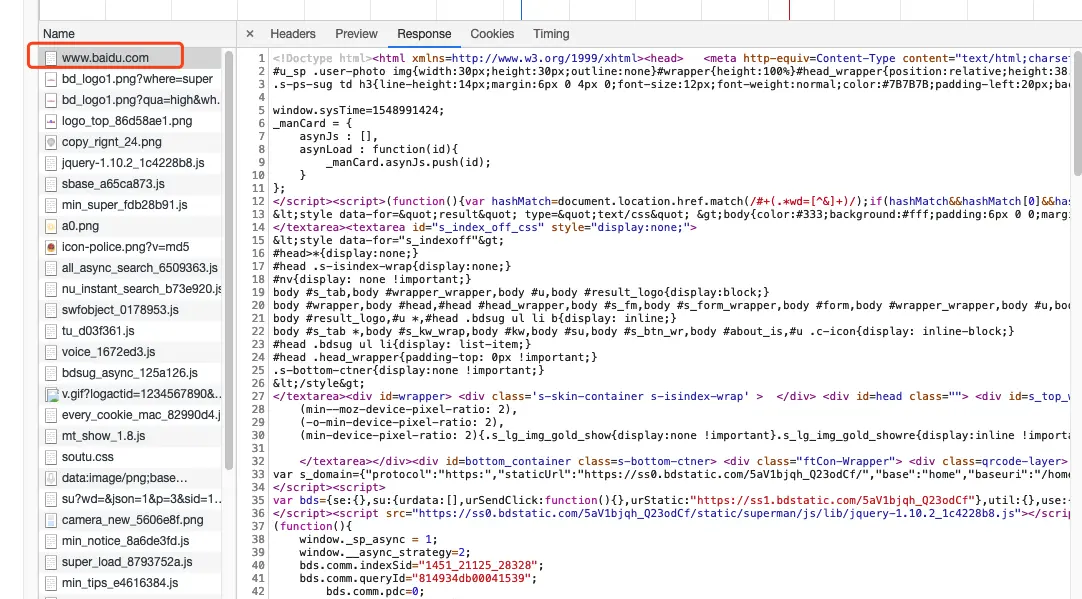Open bdsug_async_125a126.js request
The image size is (1082, 599).
coord(130,373)
